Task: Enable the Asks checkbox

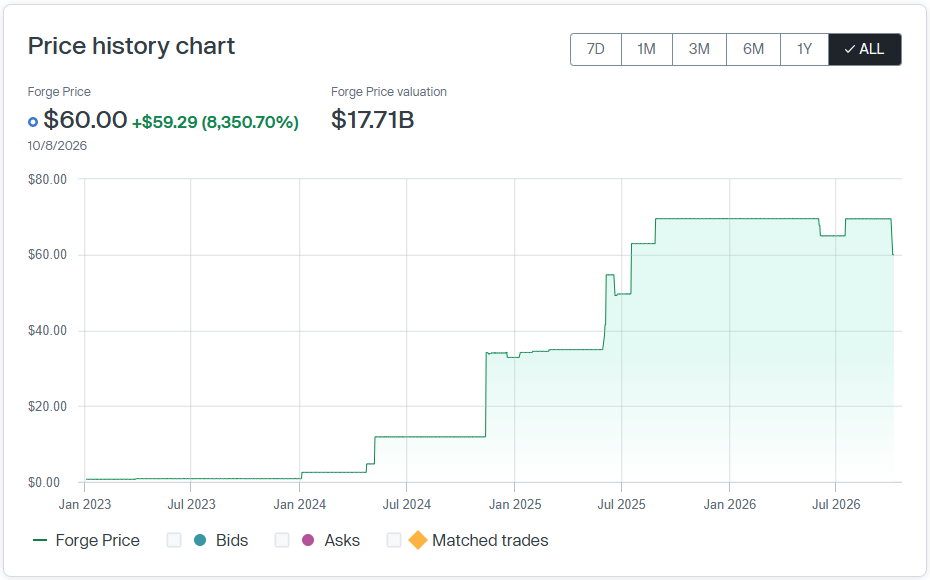Action: tap(282, 540)
